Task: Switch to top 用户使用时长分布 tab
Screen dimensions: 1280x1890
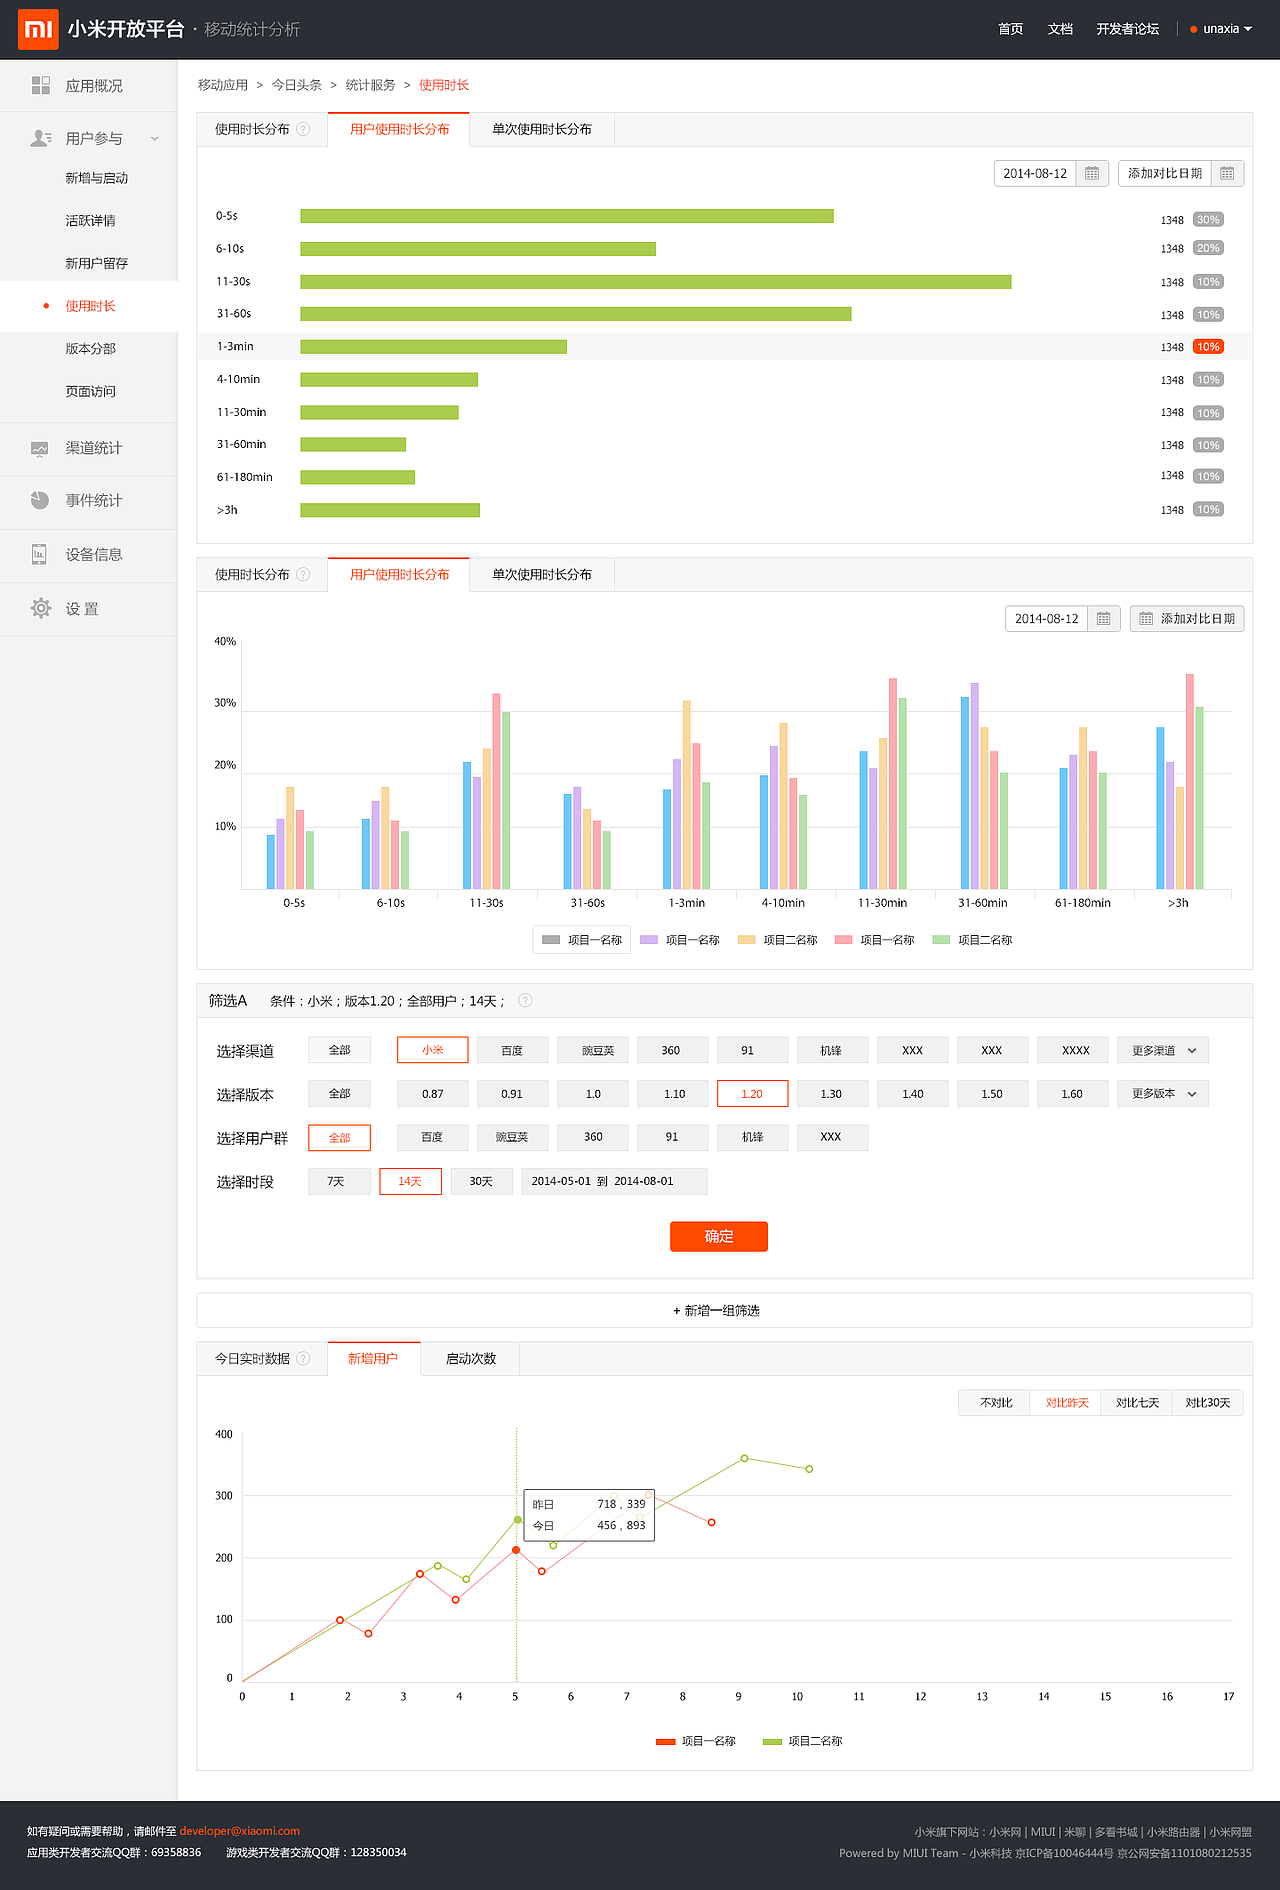Action: tap(399, 129)
